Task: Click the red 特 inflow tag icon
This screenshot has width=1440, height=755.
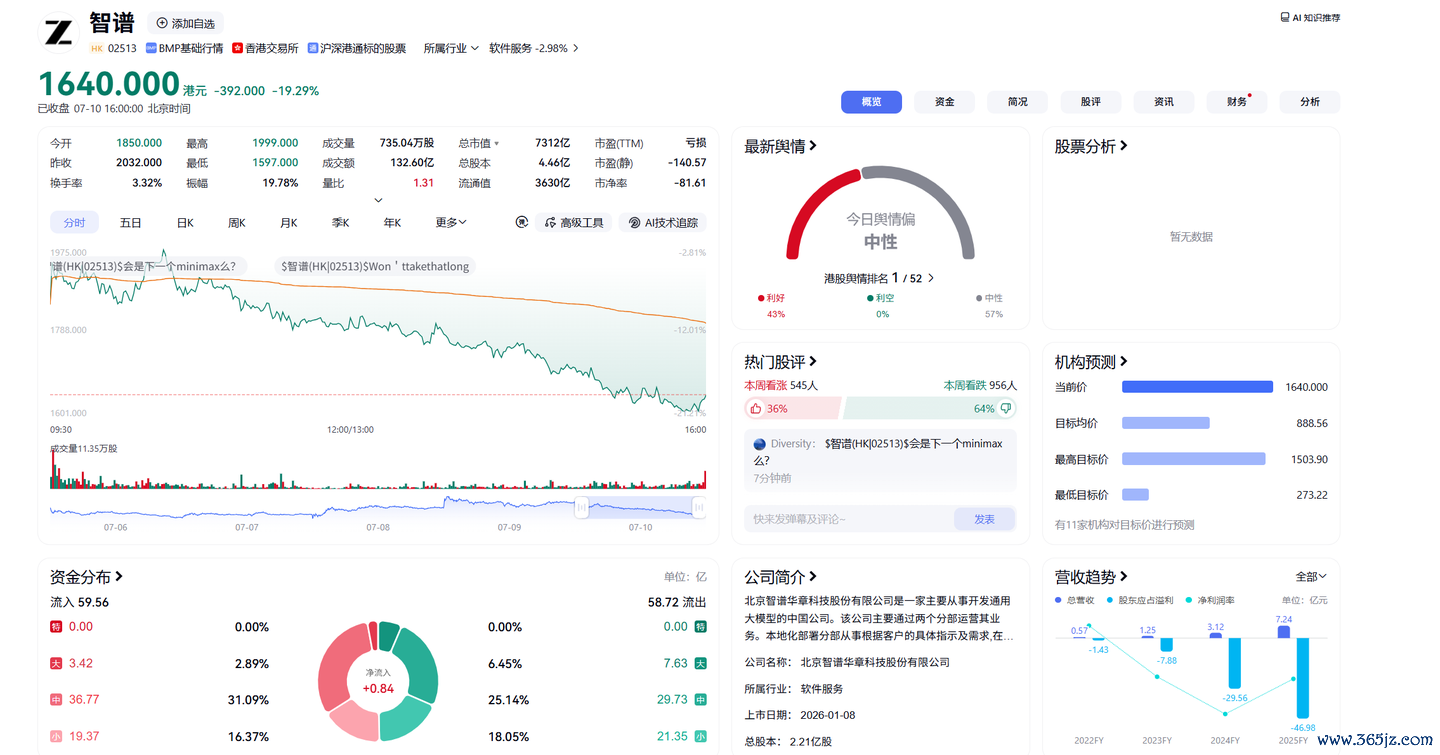Action: pyautogui.click(x=56, y=627)
